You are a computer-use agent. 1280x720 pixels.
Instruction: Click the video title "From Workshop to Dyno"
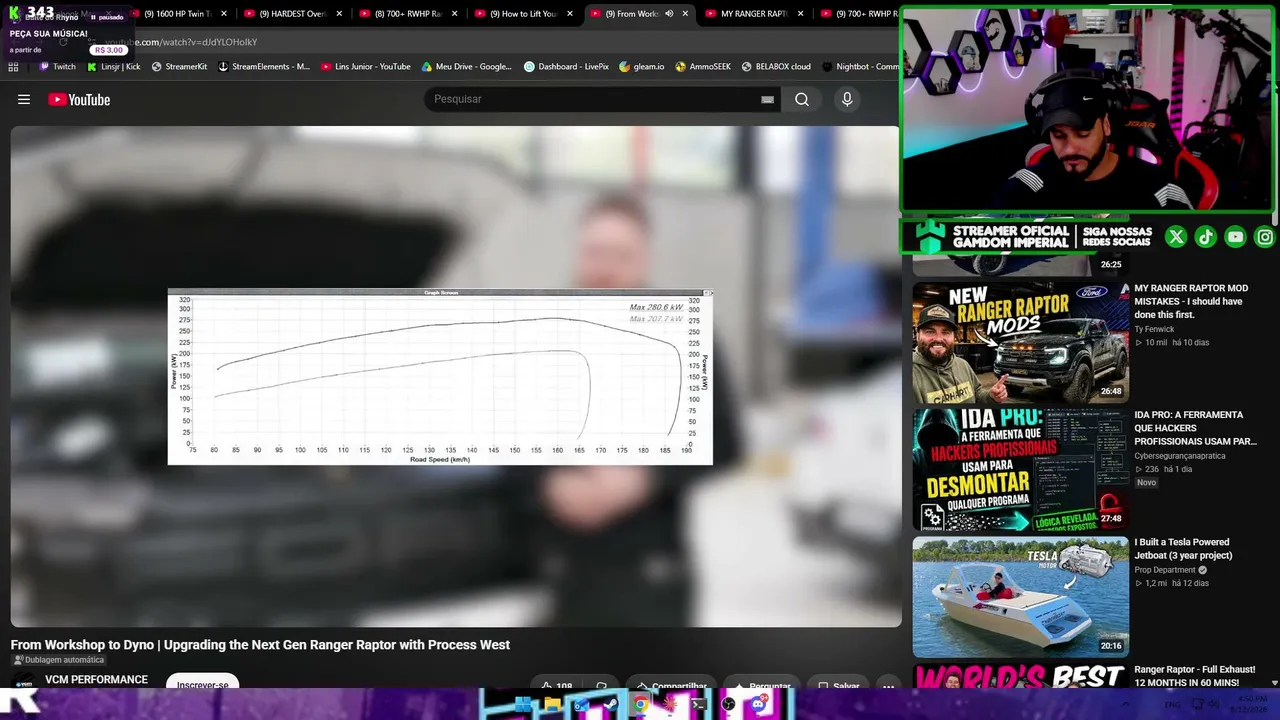[x=260, y=645]
